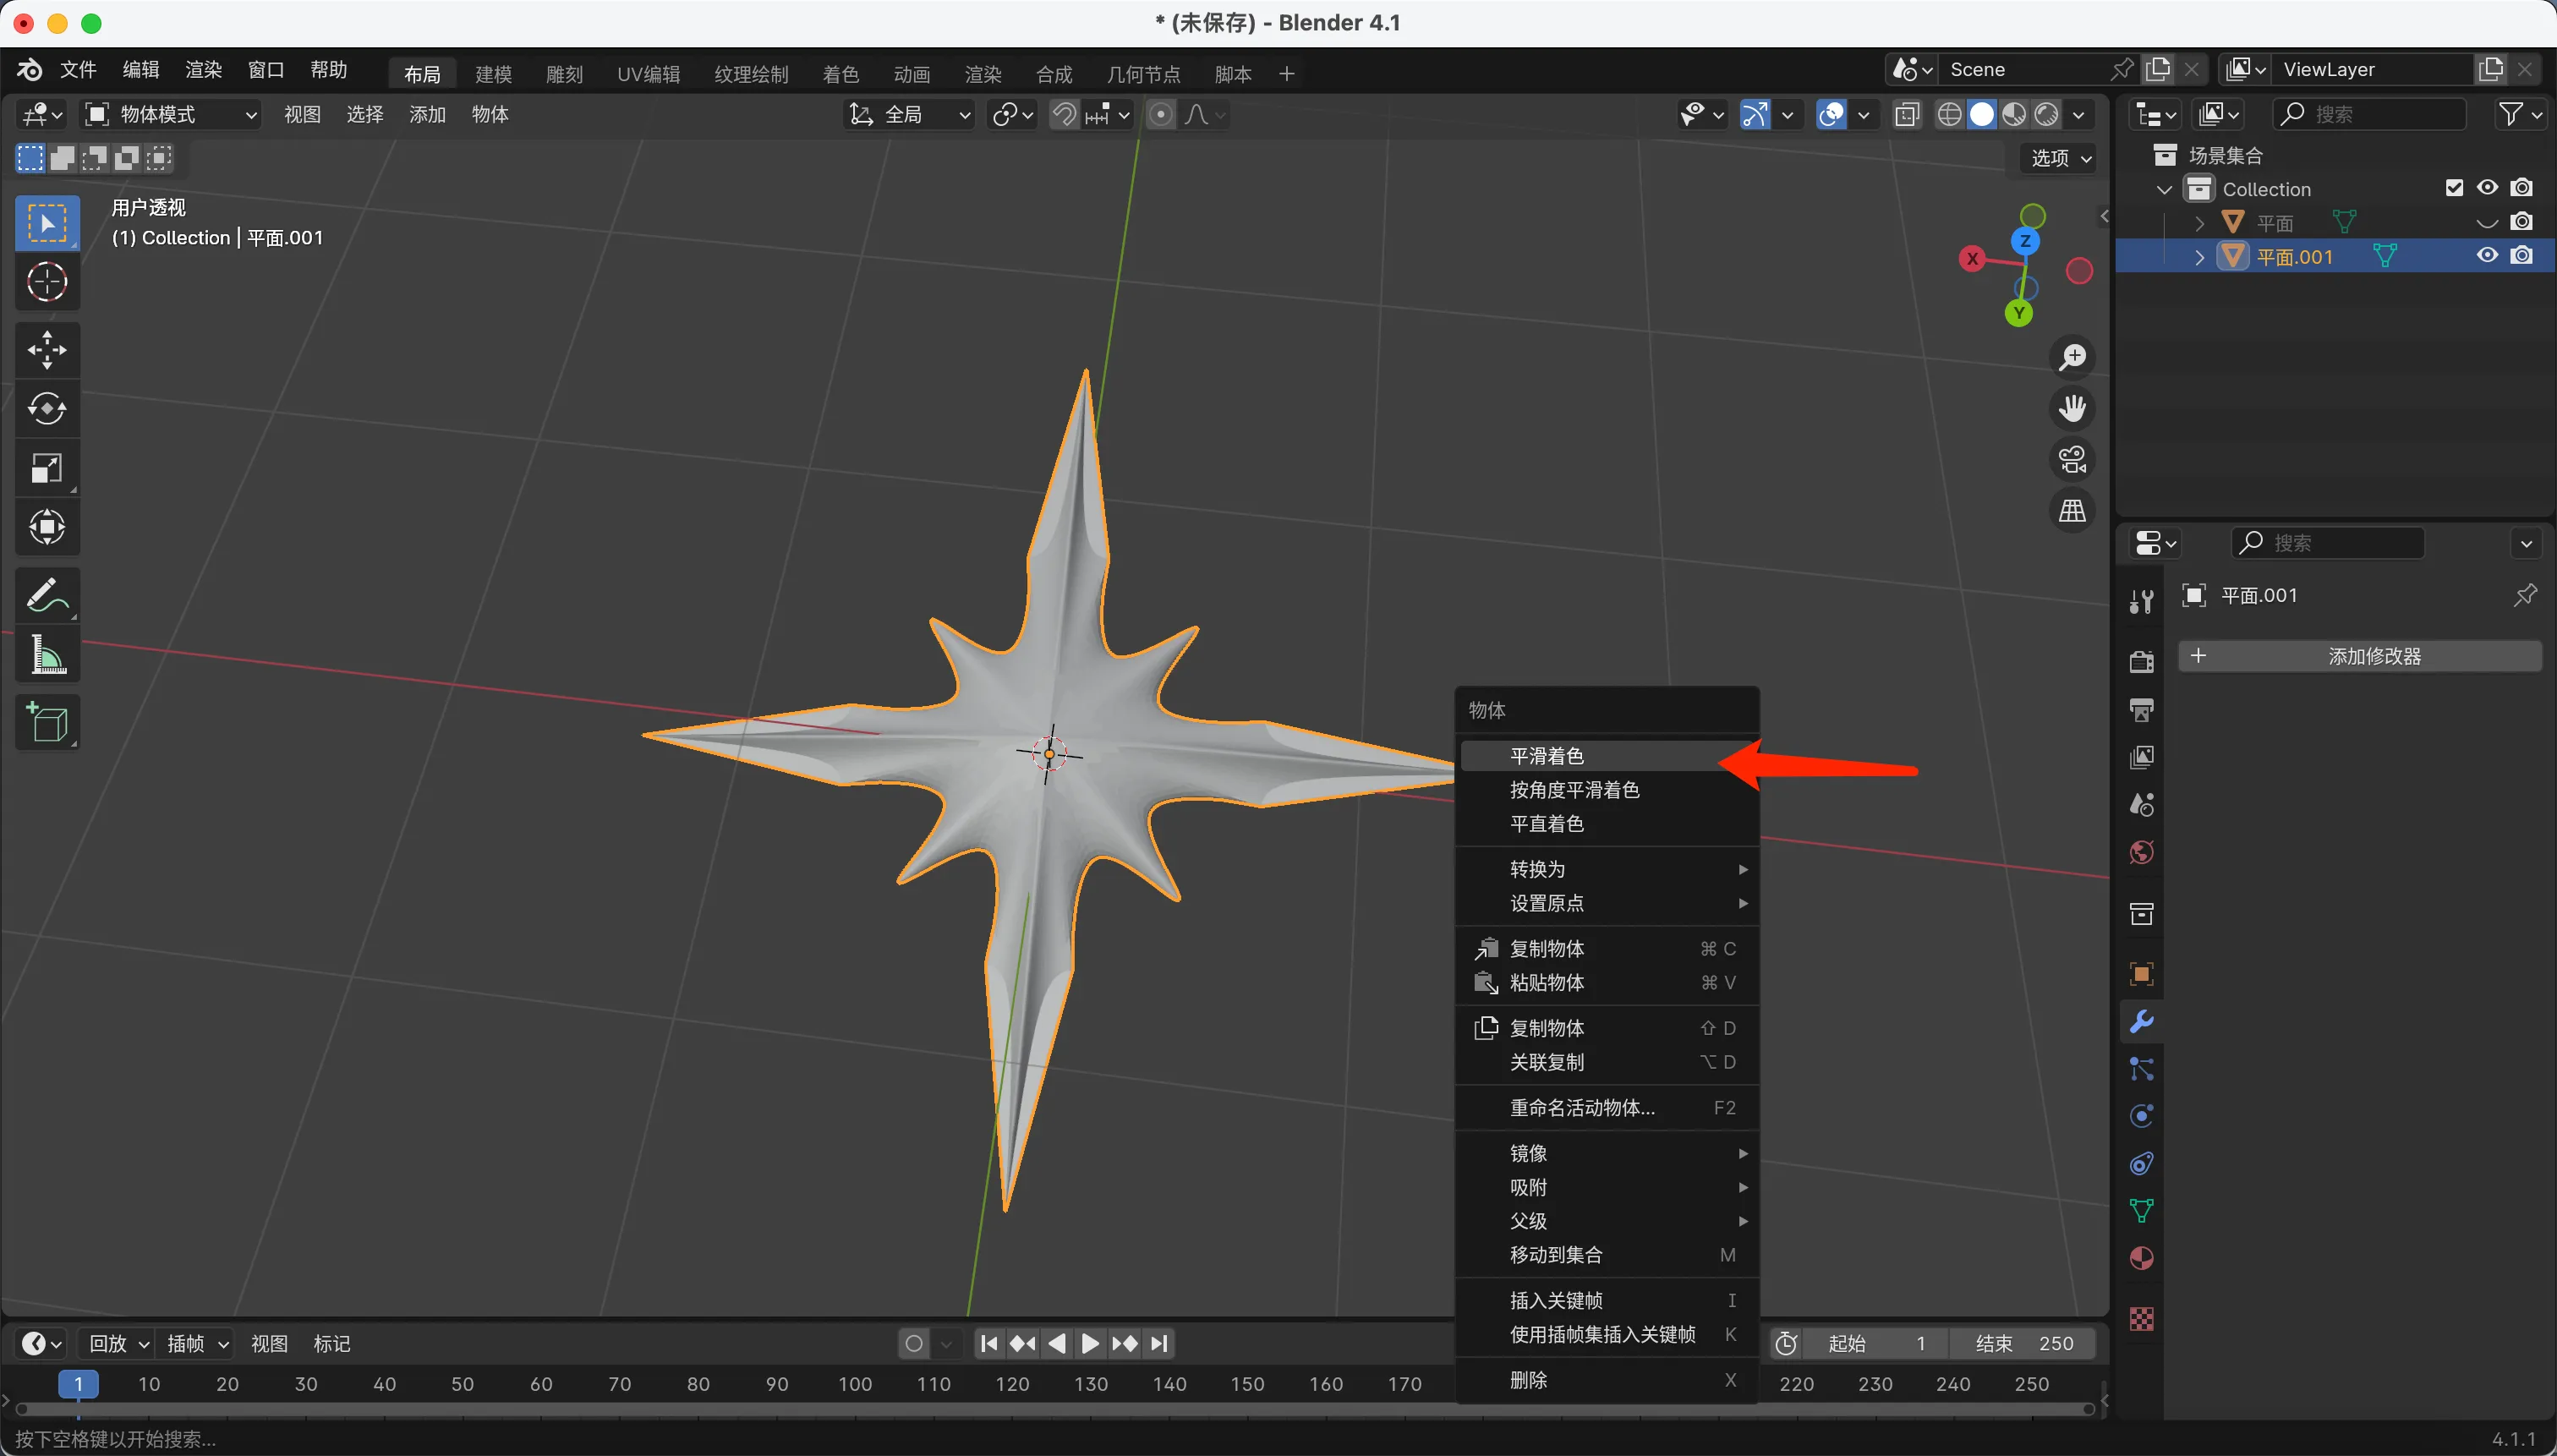
Task: Switch to the 建模 workspace tab
Action: click(493, 74)
